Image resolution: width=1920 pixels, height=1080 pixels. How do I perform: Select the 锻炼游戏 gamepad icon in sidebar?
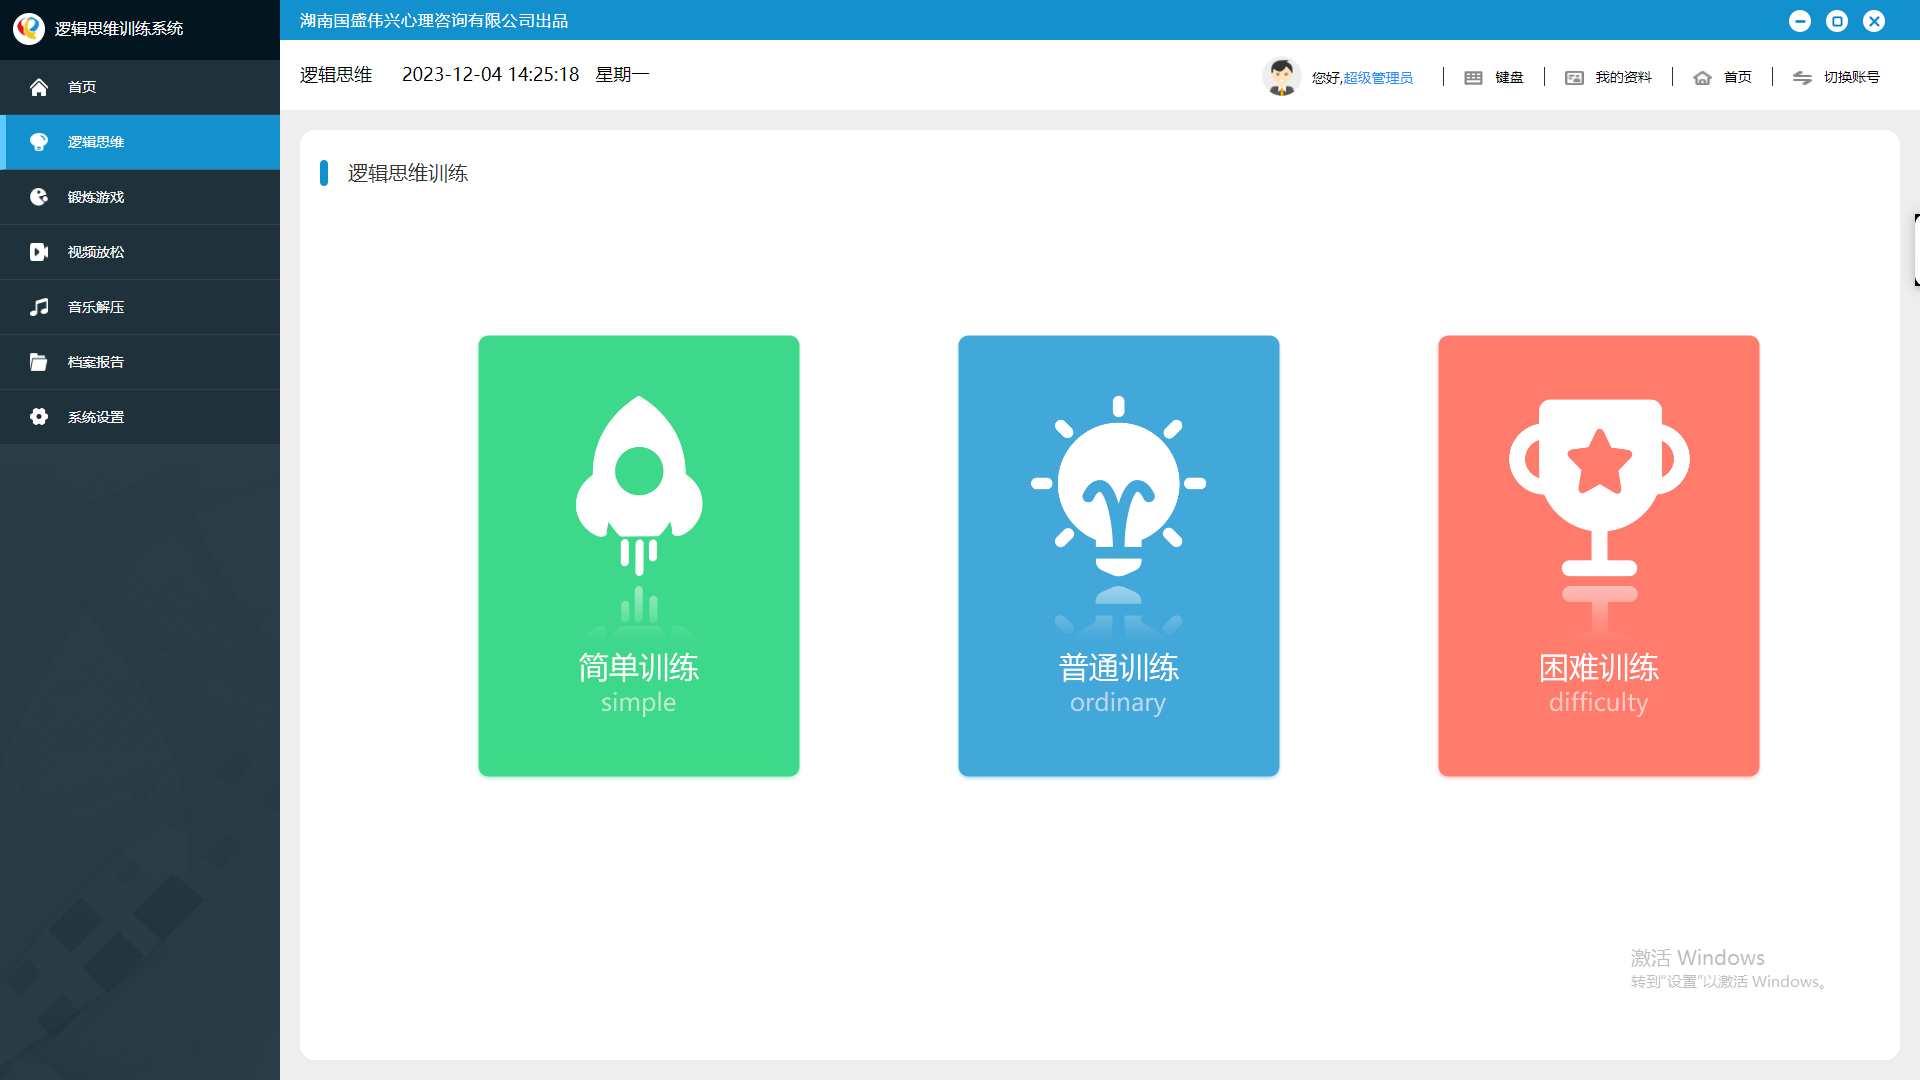point(39,196)
